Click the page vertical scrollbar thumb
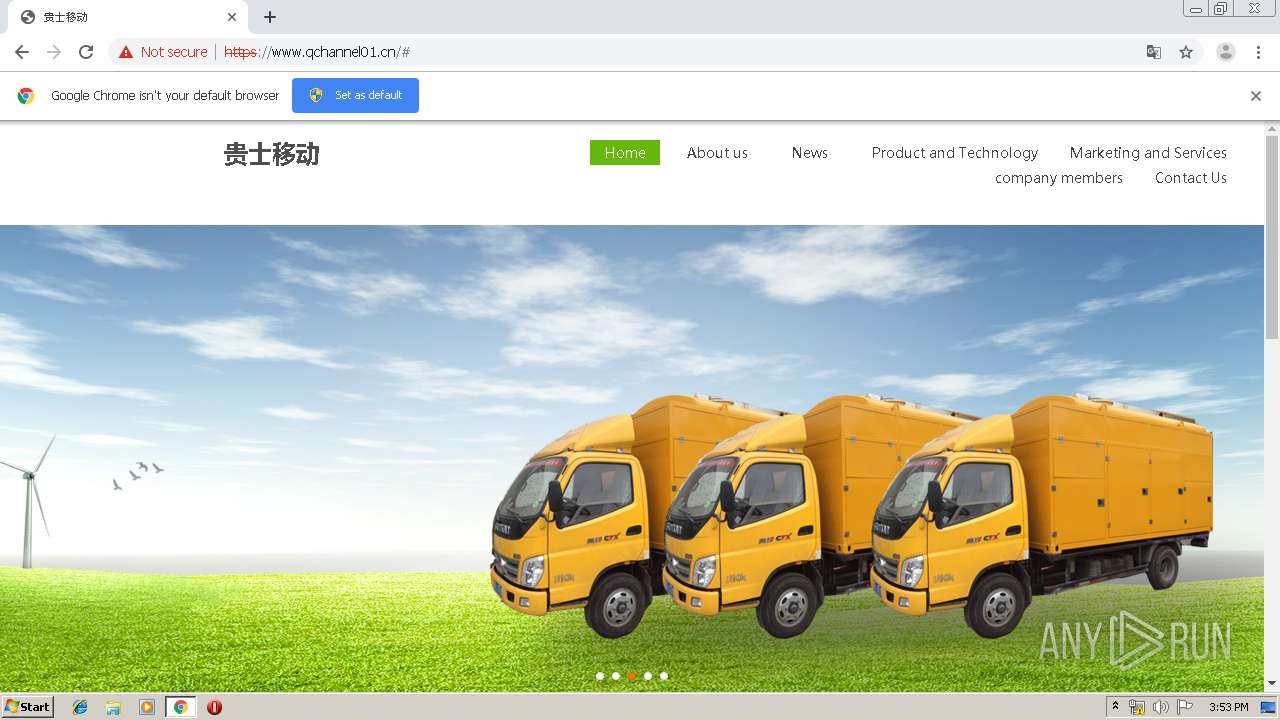1280x720 pixels. [1272, 237]
